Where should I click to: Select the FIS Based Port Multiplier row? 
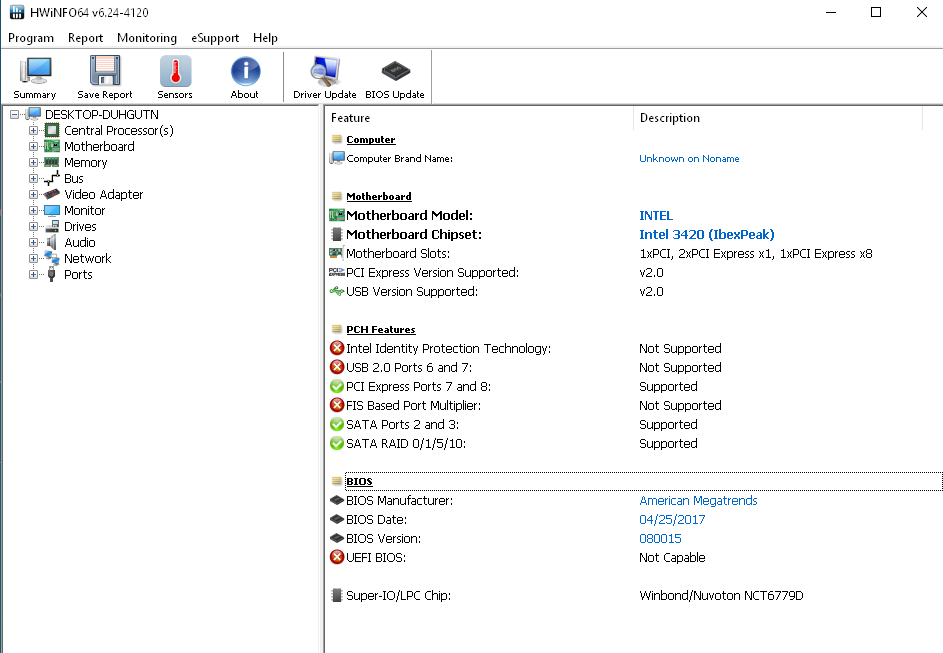(x=634, y=405)
